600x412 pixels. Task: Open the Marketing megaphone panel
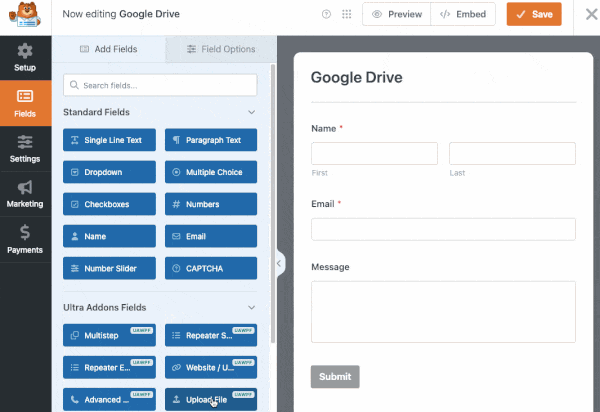(x=25, y=194)
